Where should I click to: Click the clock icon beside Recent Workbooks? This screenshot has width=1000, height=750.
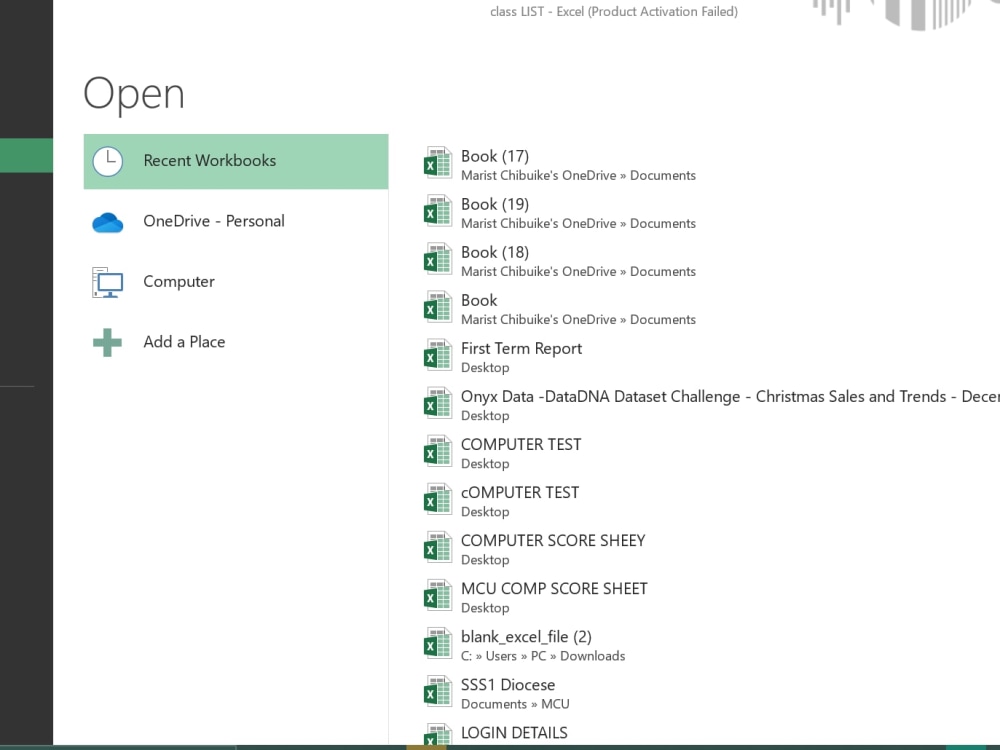point(108,161)
